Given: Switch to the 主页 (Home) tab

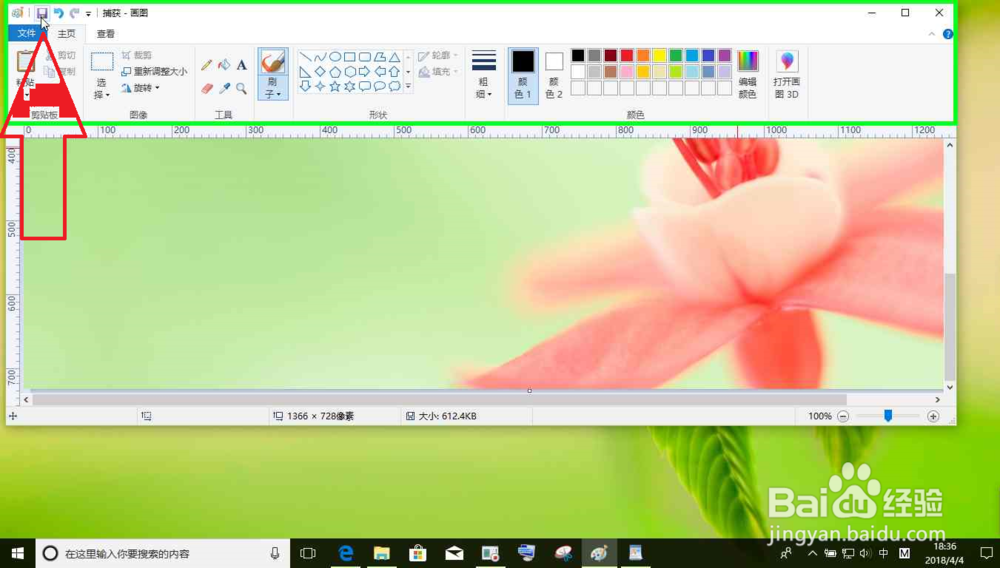Looking at the screenshot, I should [66, 34].
